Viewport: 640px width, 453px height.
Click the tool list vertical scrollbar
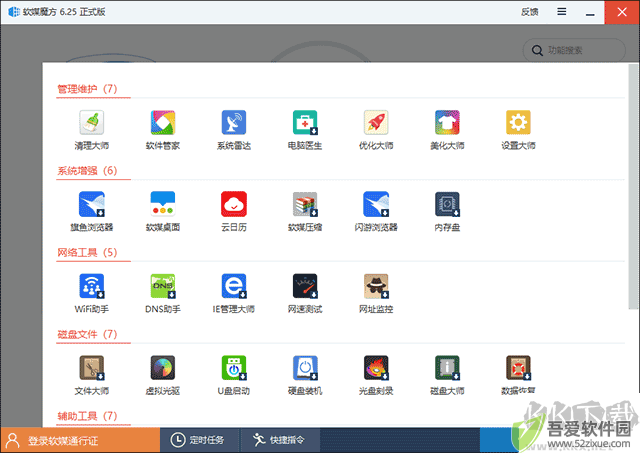coord(633,187)
